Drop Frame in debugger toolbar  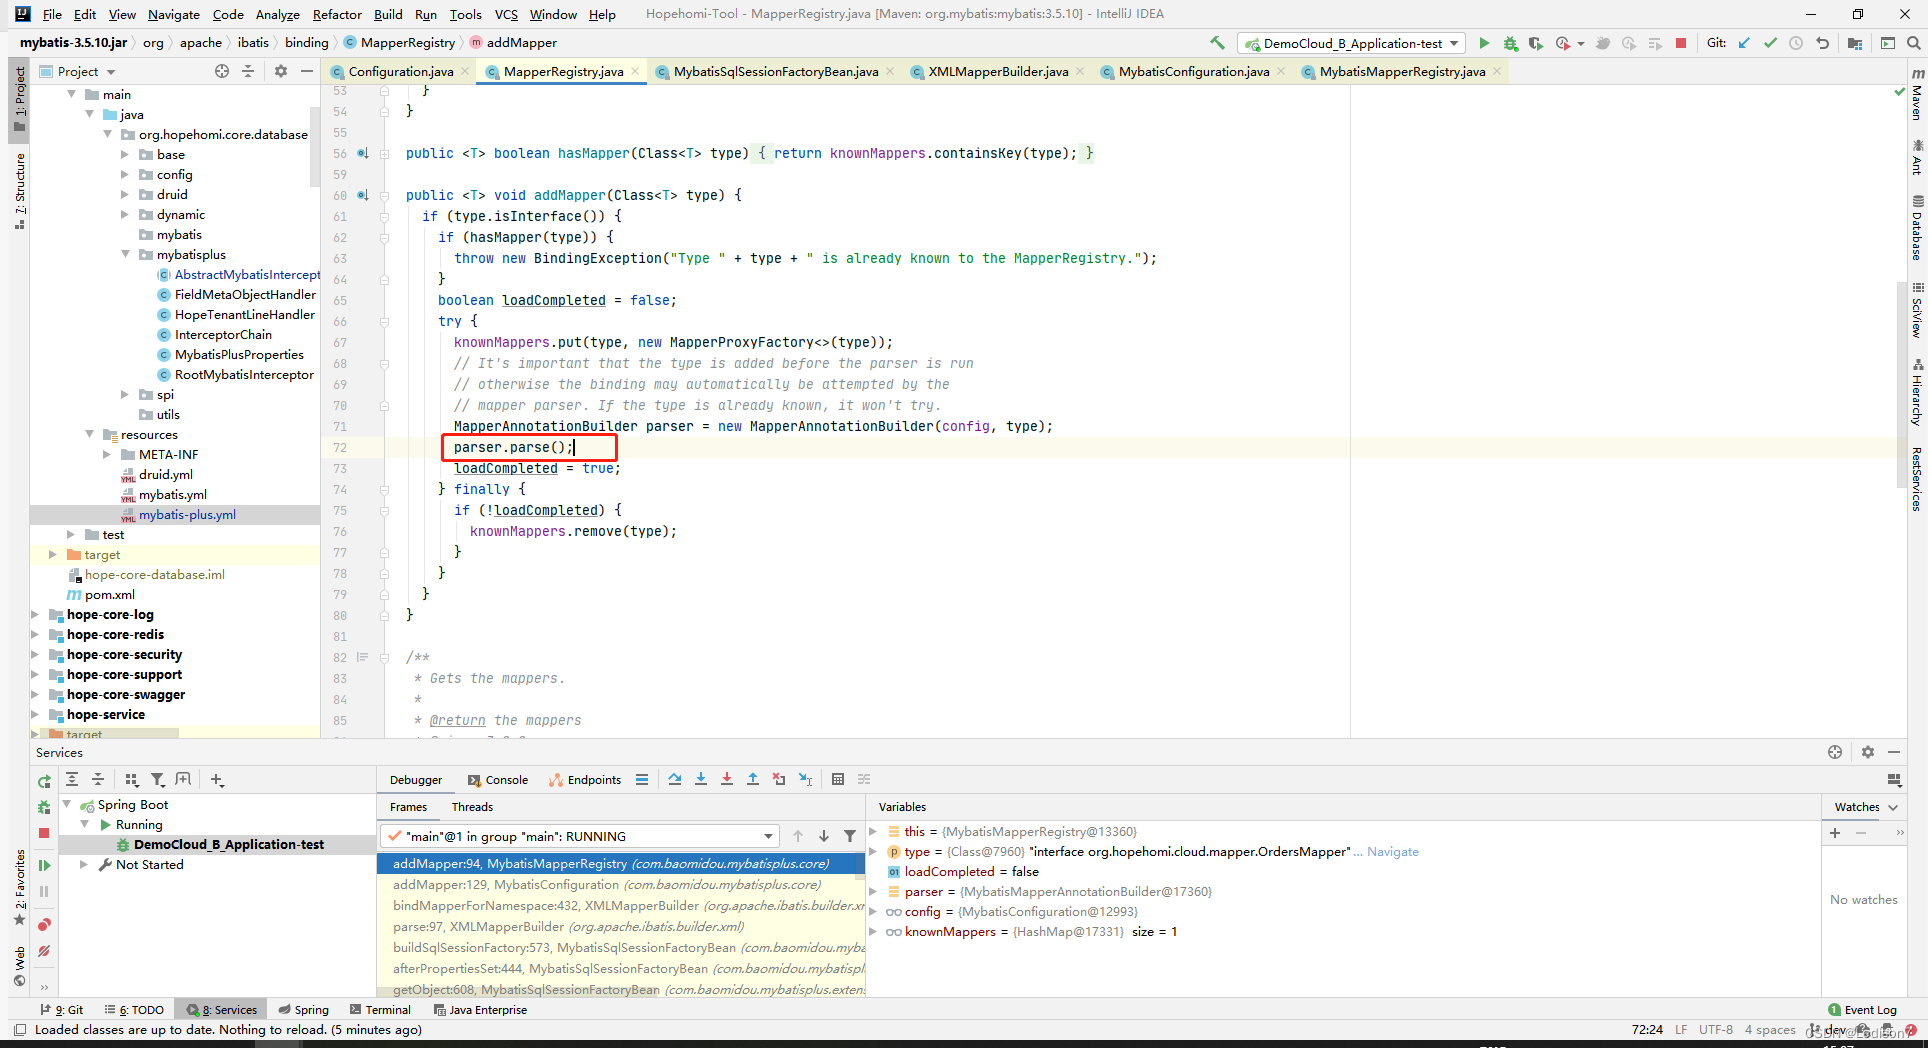pos(779,779)
